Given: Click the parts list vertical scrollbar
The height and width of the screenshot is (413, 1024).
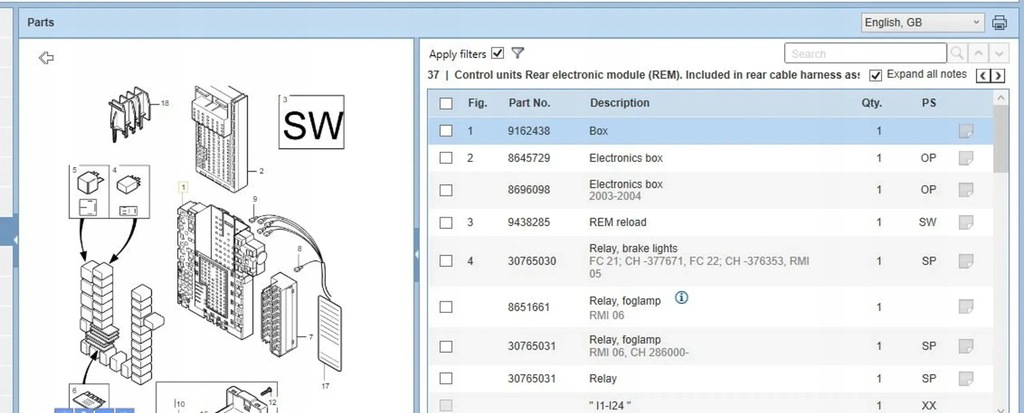Looking at the screenshot, I should point(1000,140).
